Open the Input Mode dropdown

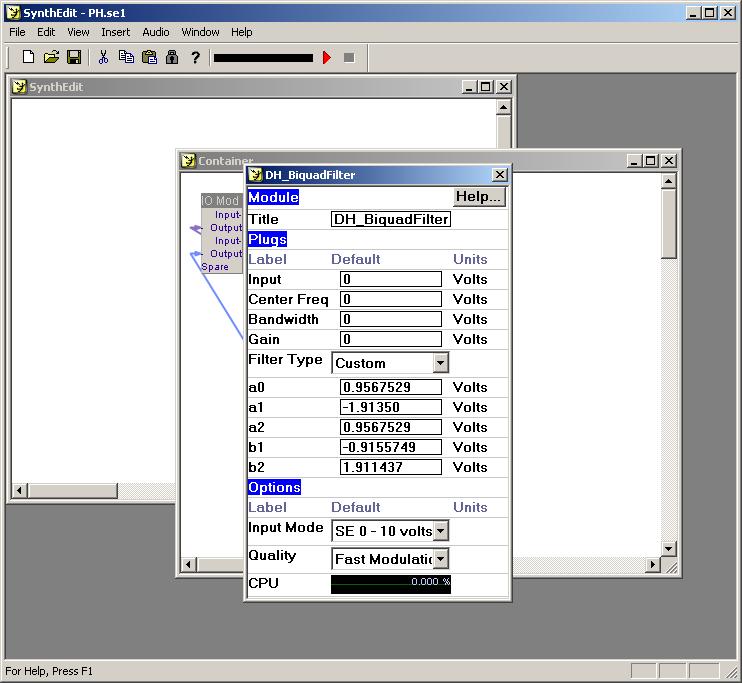coord(390,531)
